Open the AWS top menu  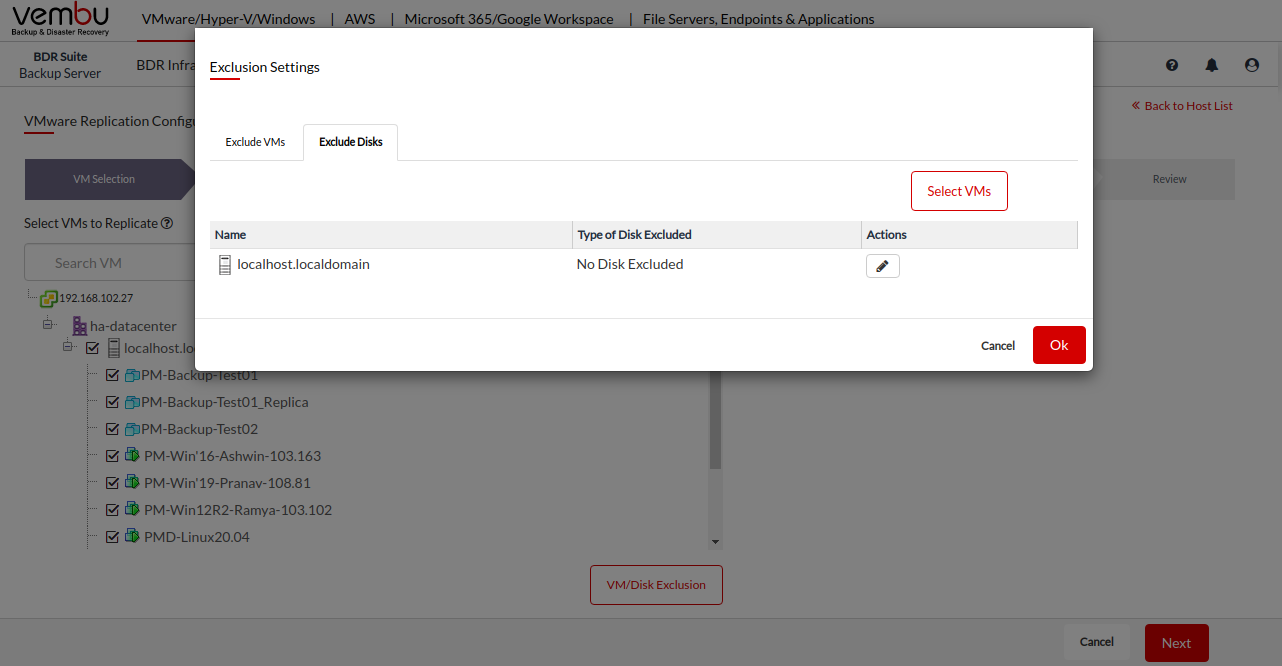[x=360, y=19]
